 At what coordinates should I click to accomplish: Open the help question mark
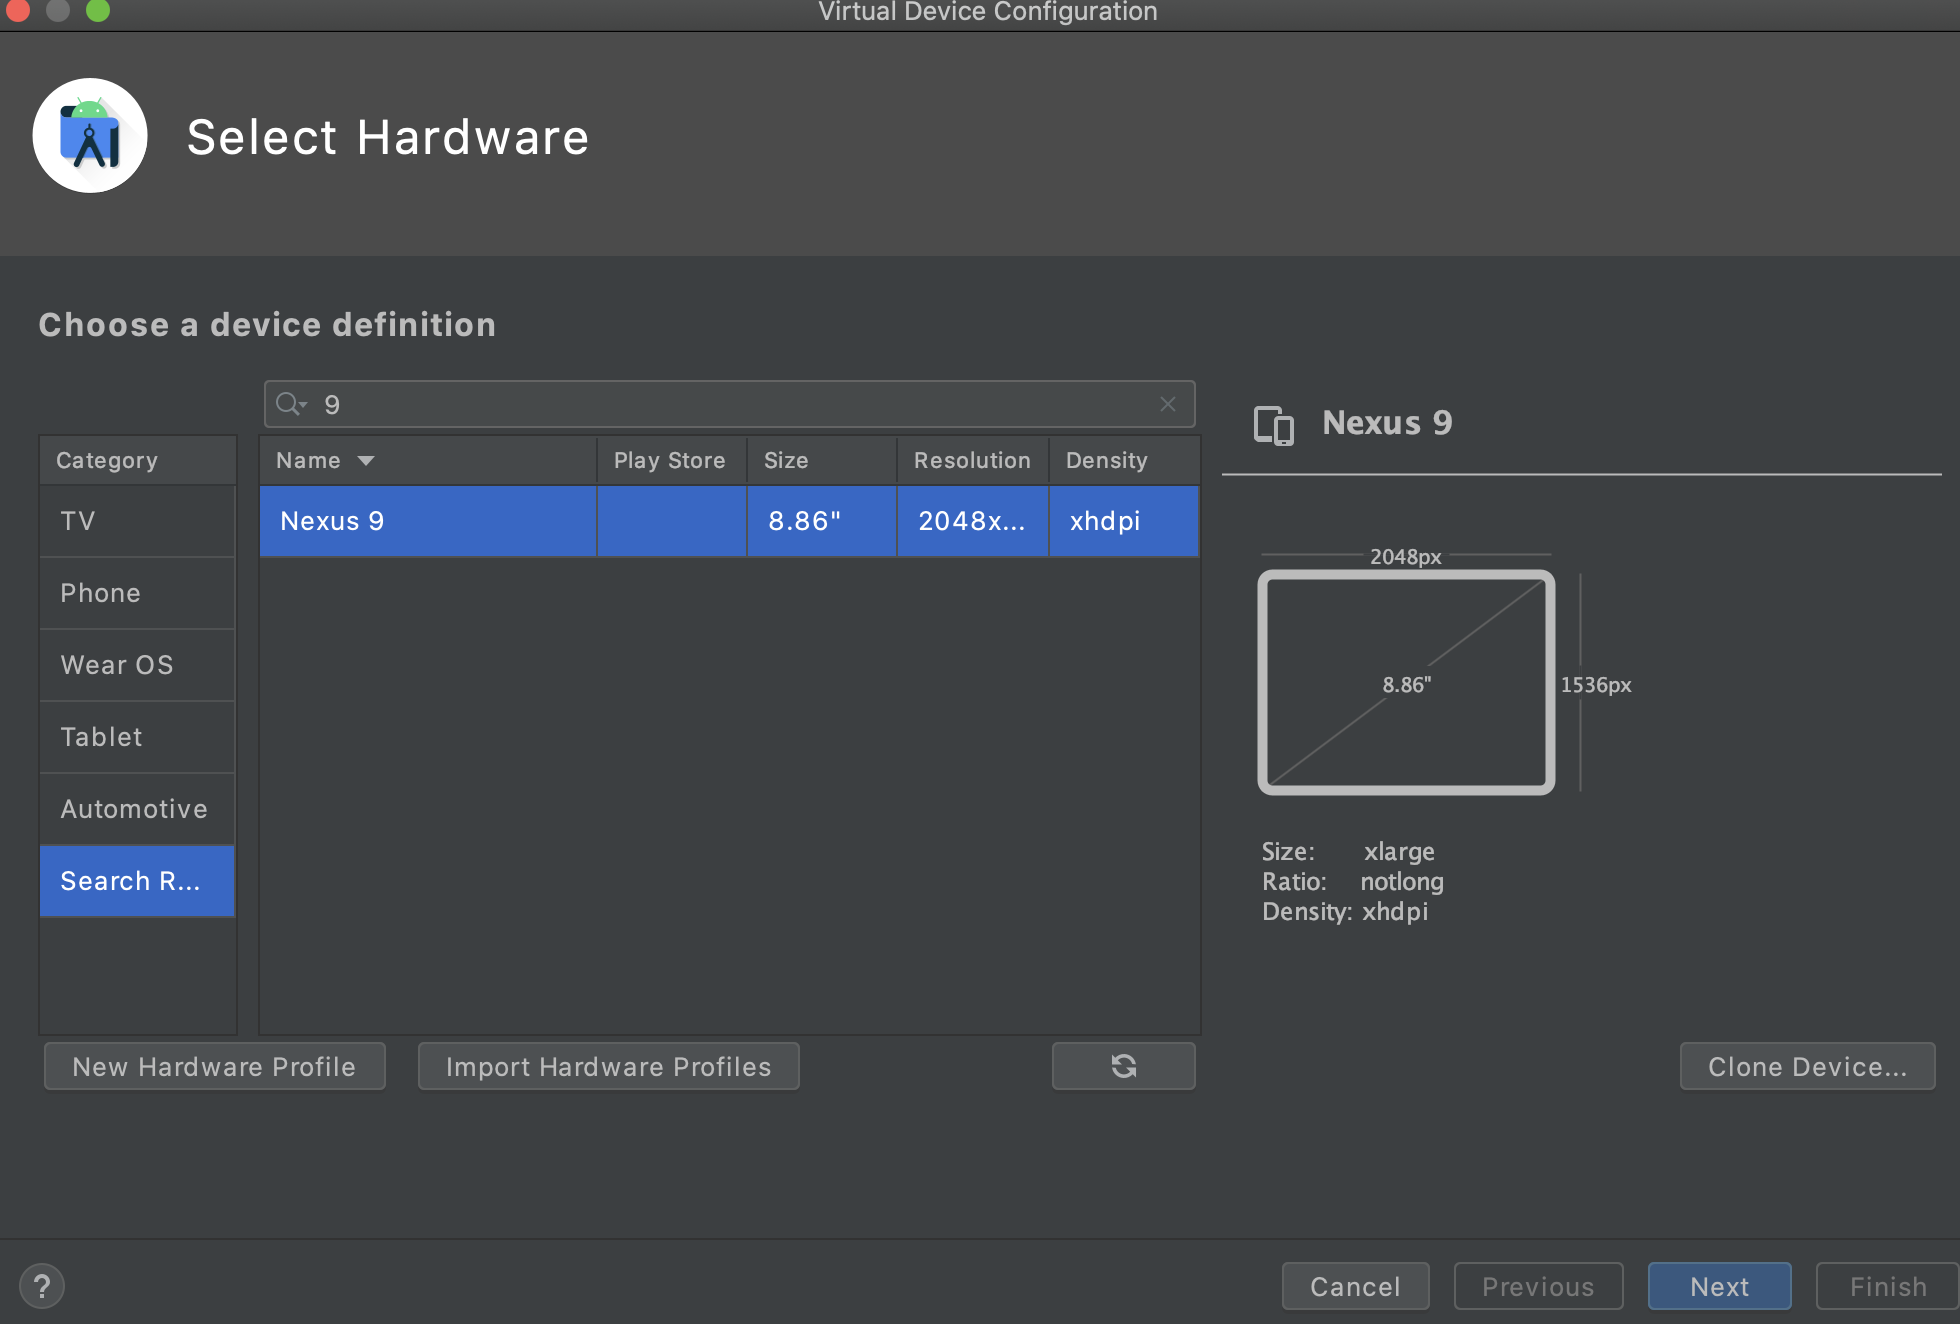[42, 1286]
